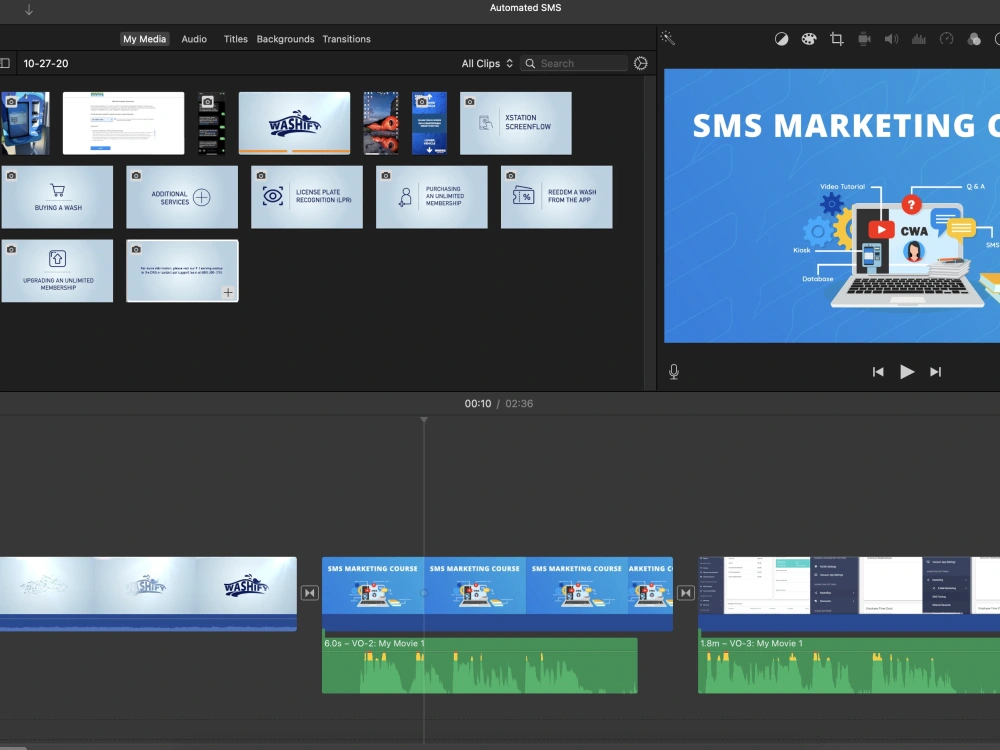The height and width of the screenshot is (750, 1000).
Task: Open the All Clips filter dropdown
Action: [x=487, y=63]
